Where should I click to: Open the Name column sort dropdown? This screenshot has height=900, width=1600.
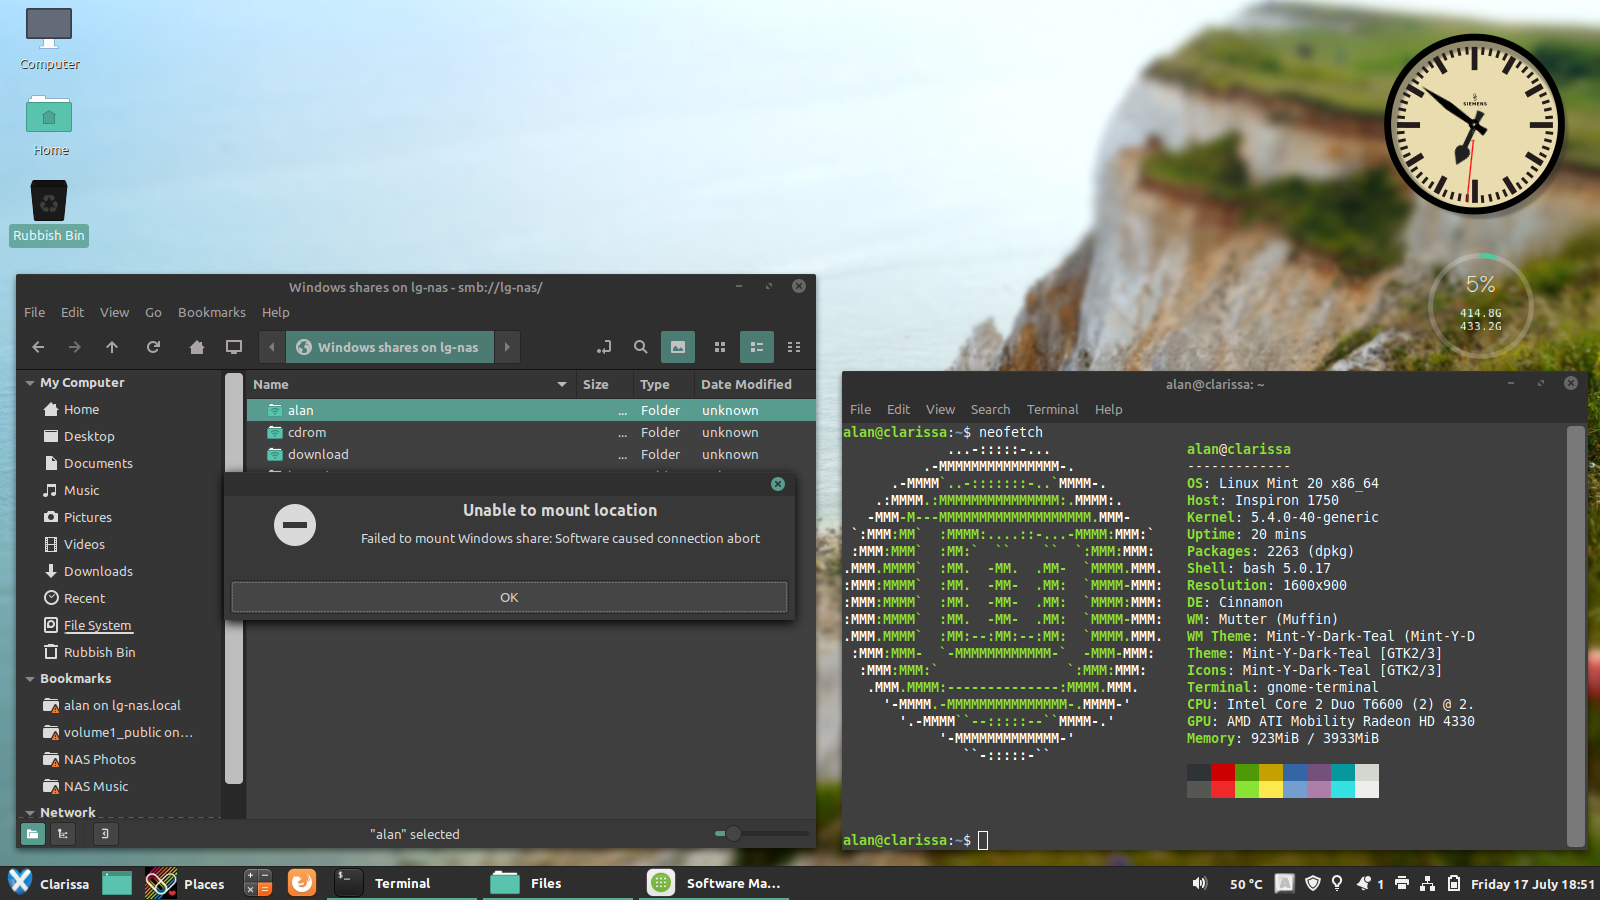click(560, 384)
